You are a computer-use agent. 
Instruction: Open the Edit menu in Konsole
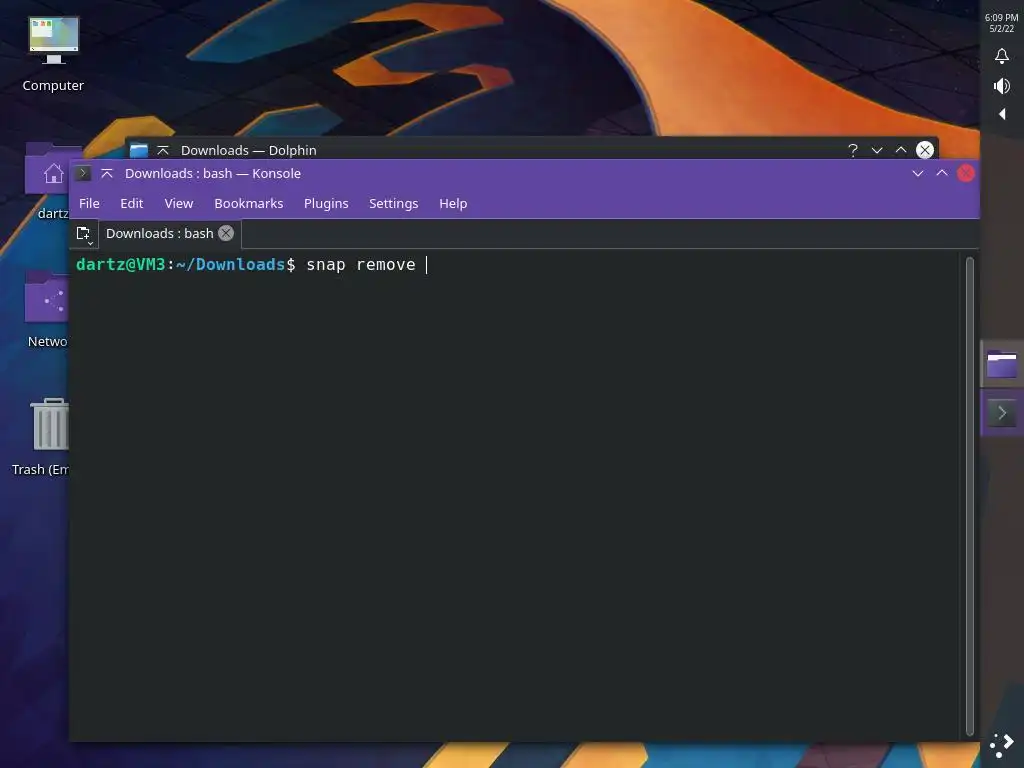(131, 203)
